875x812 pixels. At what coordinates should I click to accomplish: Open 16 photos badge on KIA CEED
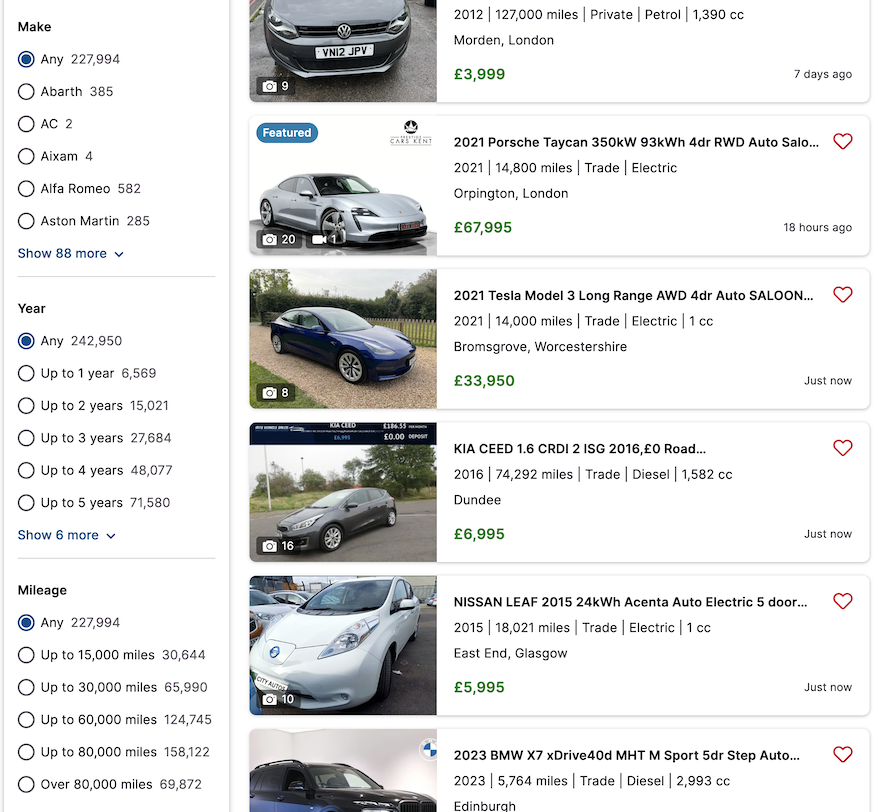pyautogui.click(x=278, y=546)
